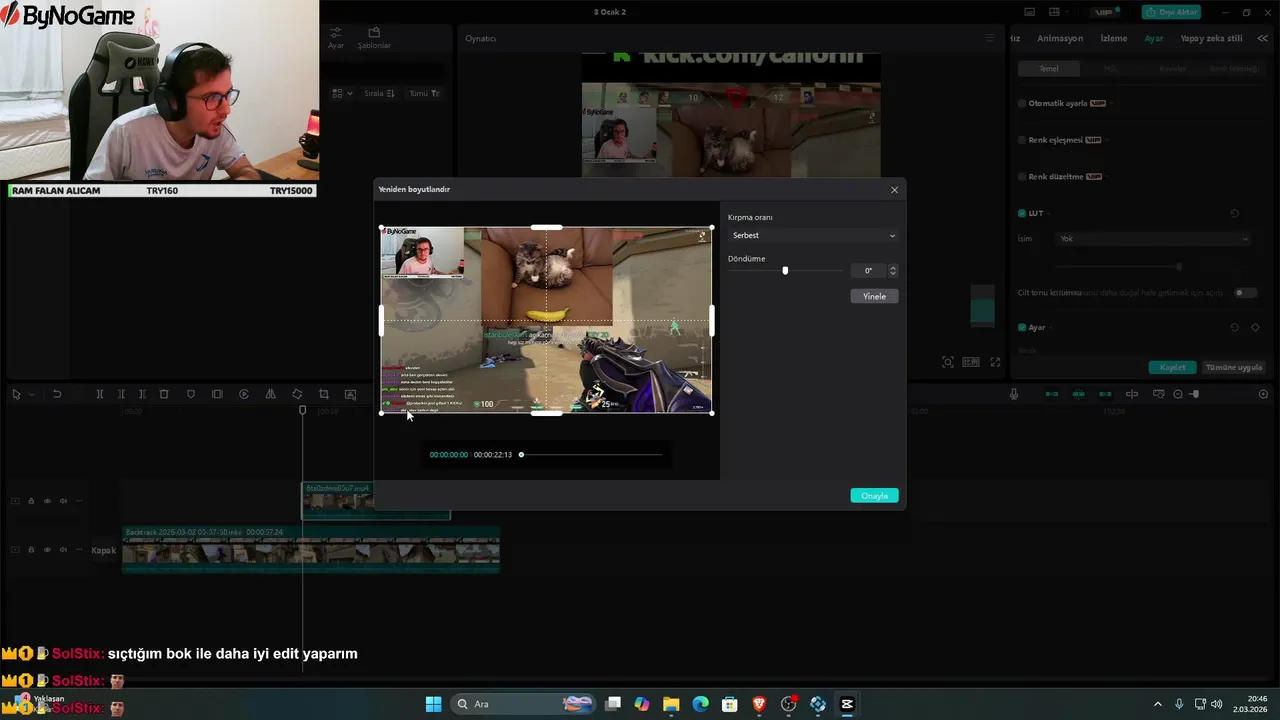Open the Yapay zeka stili tab

[1212, 38]
